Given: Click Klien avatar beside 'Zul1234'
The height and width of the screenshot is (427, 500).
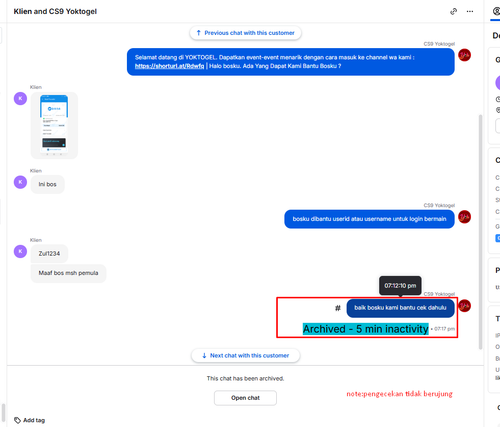Looking at the screenshot, I should pyautogui.click(x=20, y=251).
